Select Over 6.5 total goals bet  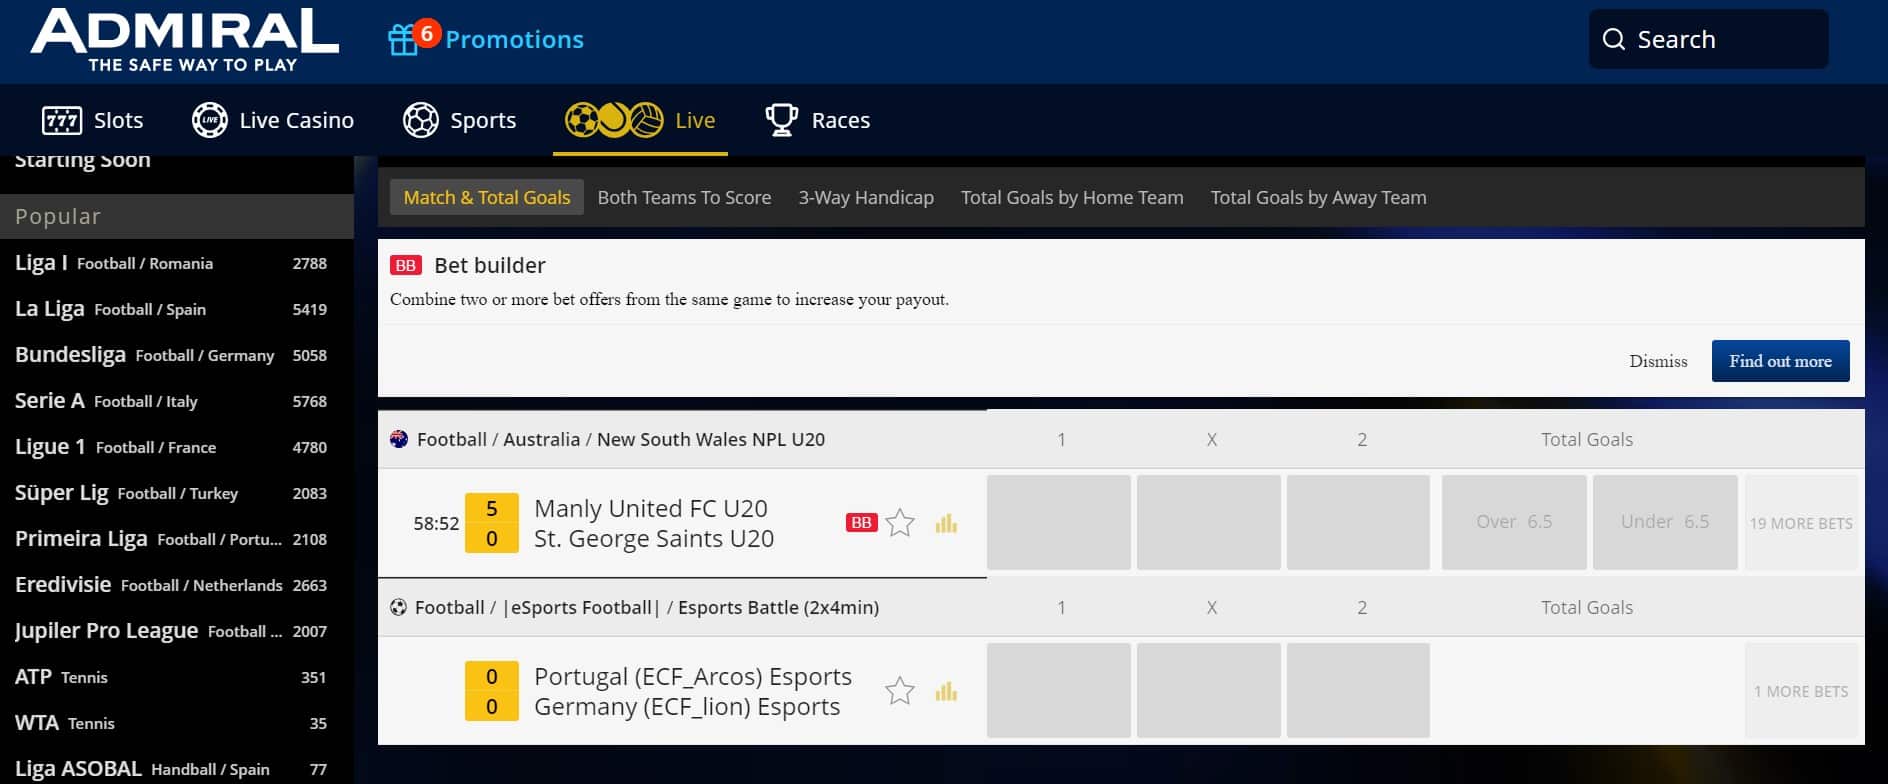pos(1514,522)
